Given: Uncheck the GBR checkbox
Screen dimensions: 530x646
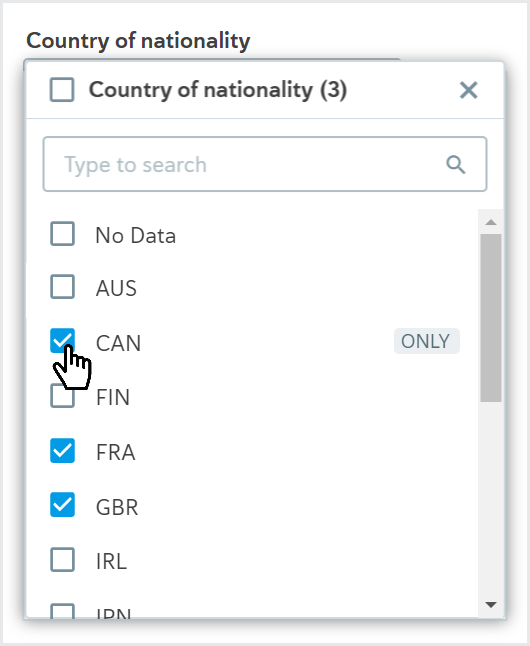Looking at the screenshot, I should pos(62,505).
